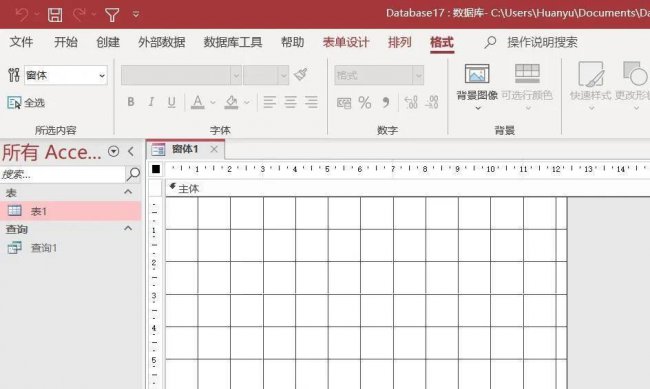Select the 窗体1 document tab

pos(185,149)
